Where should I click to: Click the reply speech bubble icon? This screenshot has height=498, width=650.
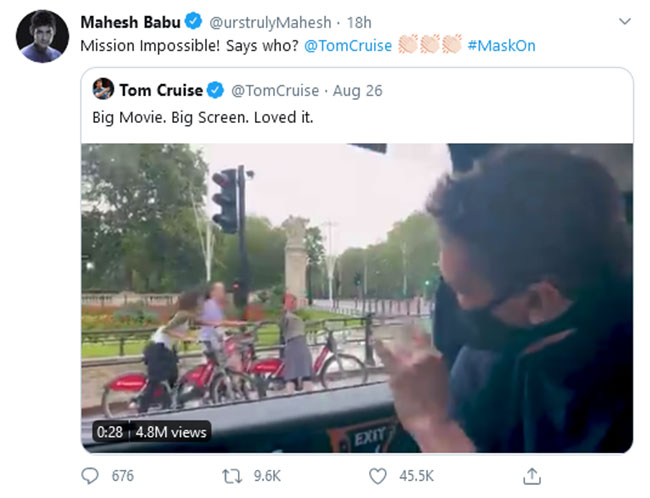91,475
